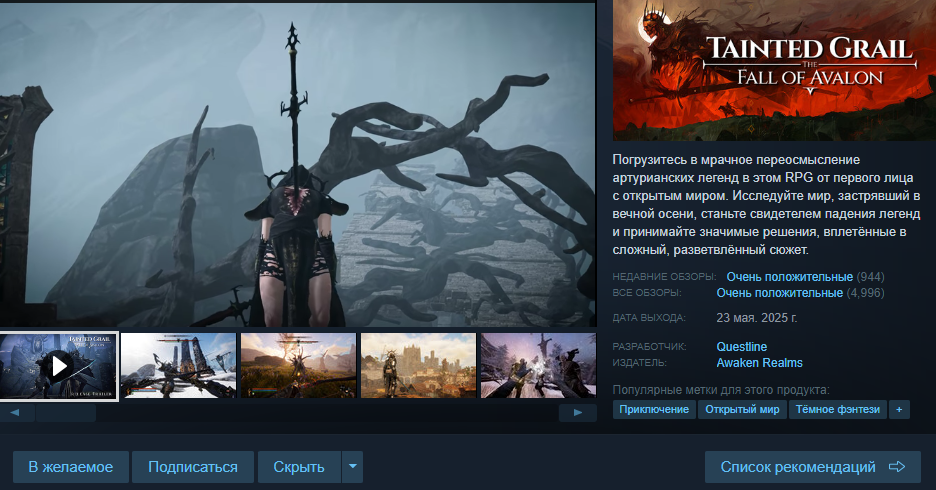The width and height of the screenshot is (936, 490).
Task: Open developer link Questline
Action: pos(741,347)
